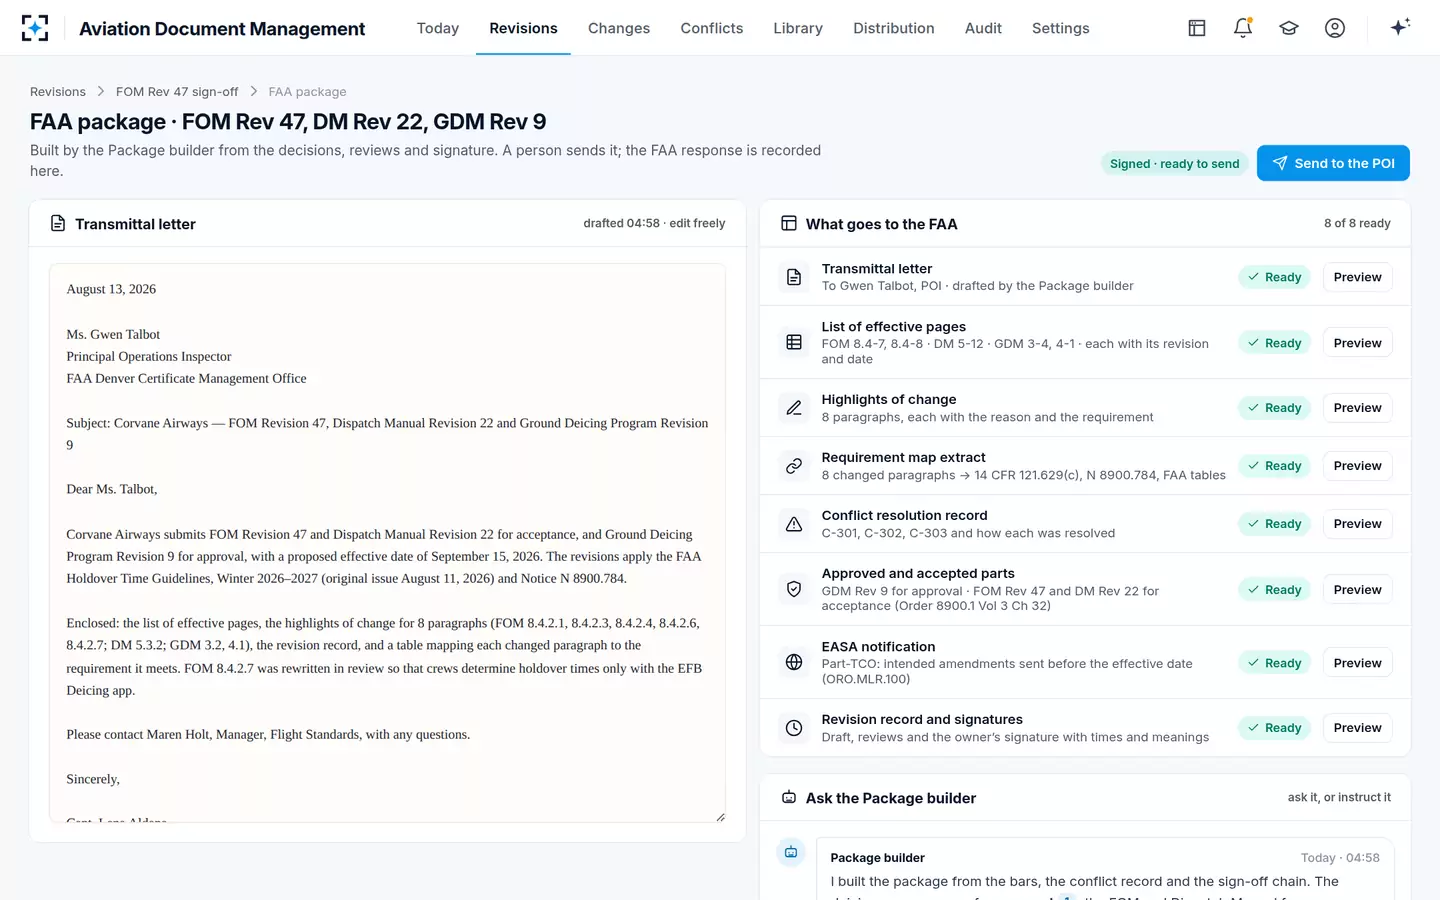The height and width of the screenshot is (900, 1440).
Task: Click the Approved and accepted parts shield icon
Action: [x=794, y=590]
